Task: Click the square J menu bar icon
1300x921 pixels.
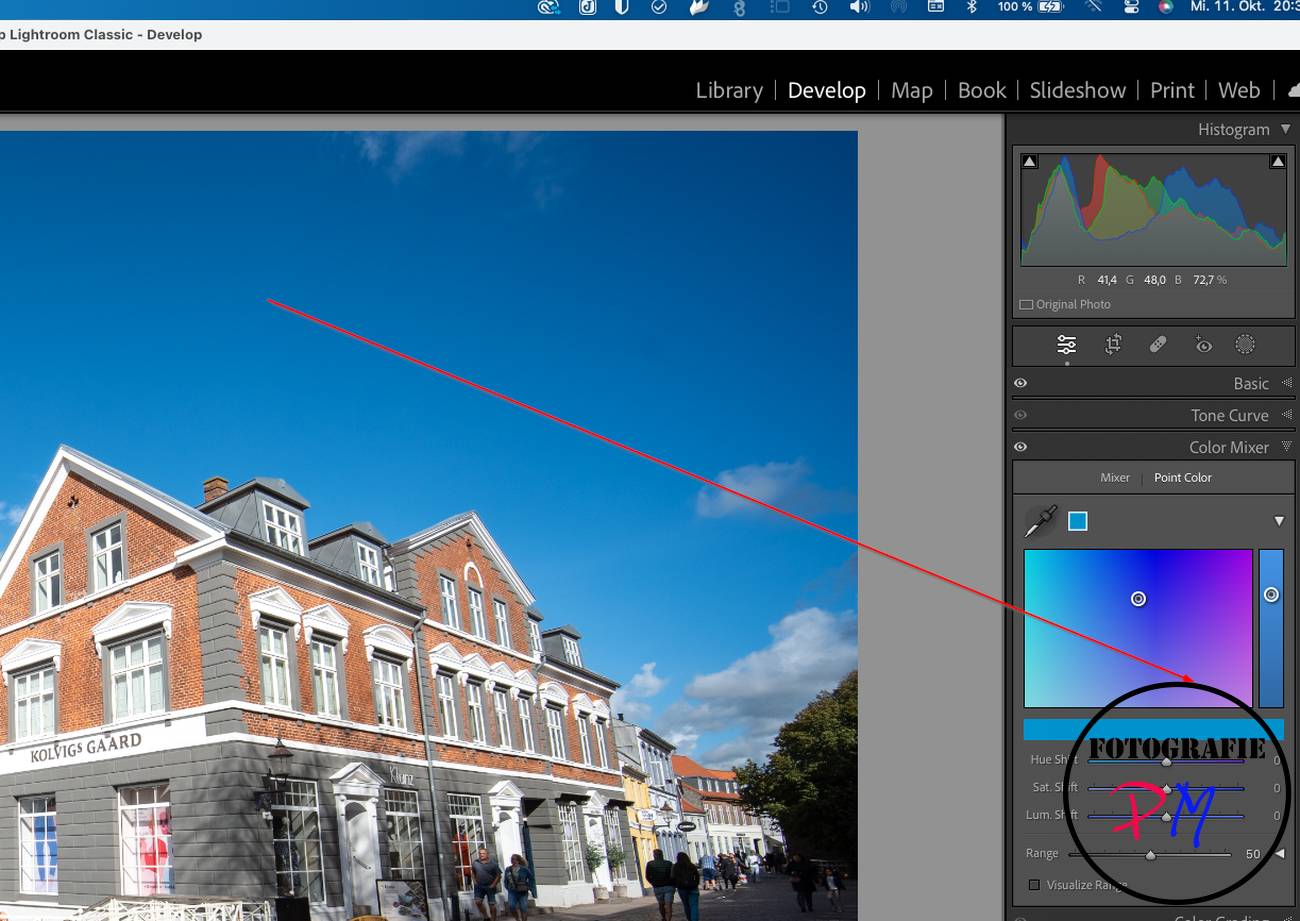Action: tap(588, 7)
